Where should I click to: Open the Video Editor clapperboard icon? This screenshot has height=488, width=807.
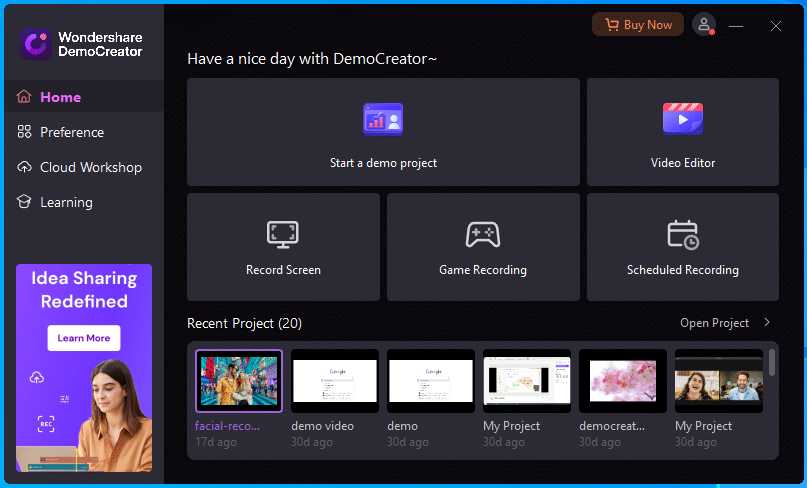[x=683, y=119]
